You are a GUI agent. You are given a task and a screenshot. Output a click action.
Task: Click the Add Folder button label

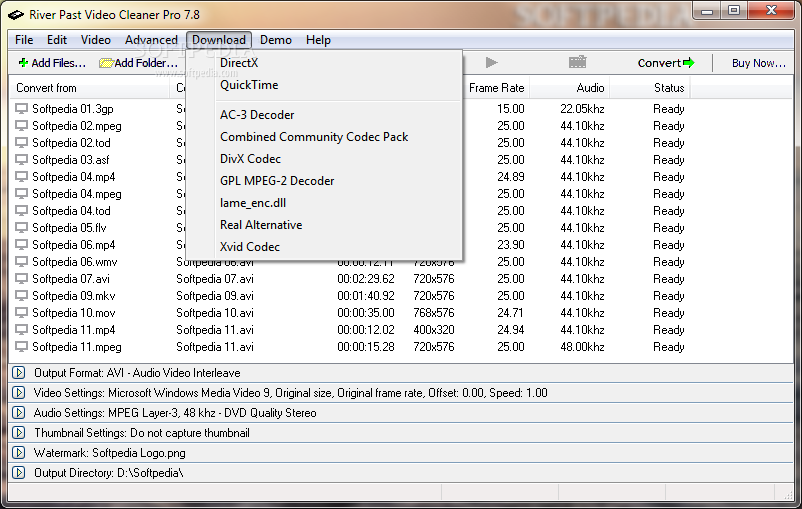(146, 63)
